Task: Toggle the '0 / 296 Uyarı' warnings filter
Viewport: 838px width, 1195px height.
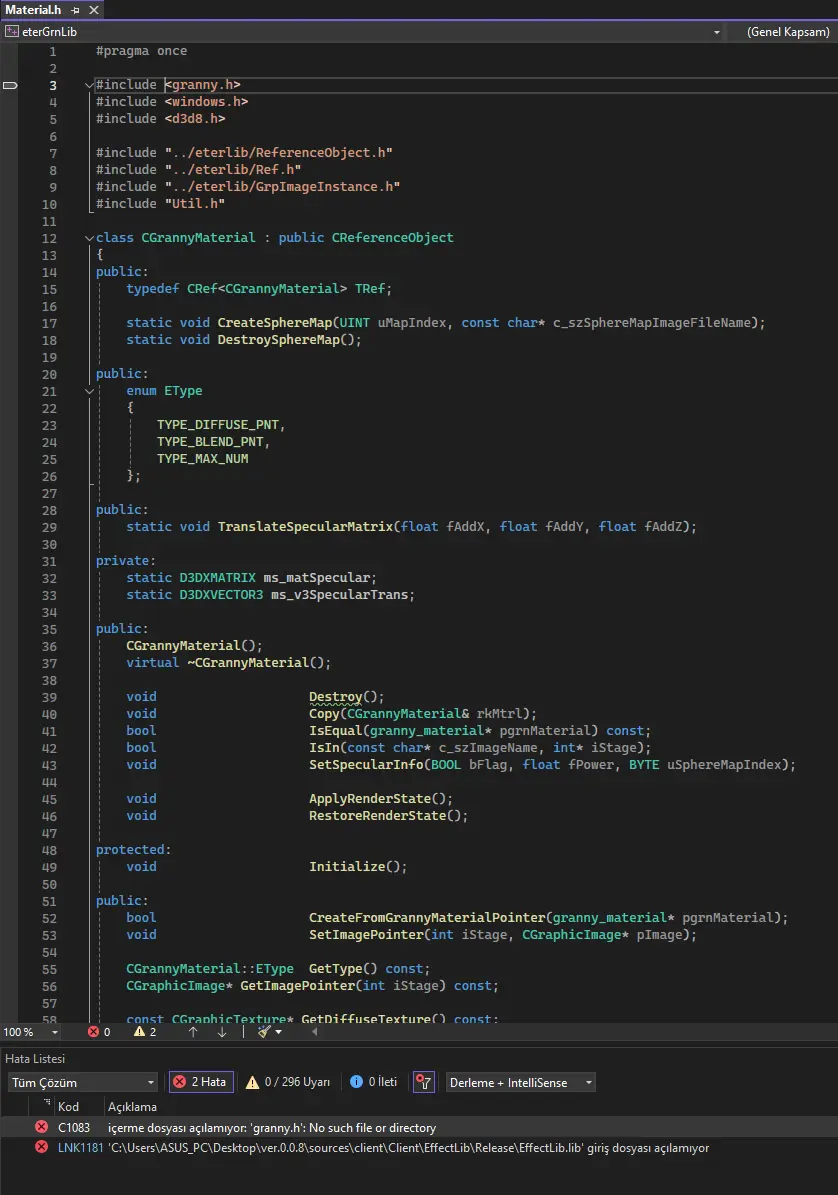Action: (x=288, y=1082)
